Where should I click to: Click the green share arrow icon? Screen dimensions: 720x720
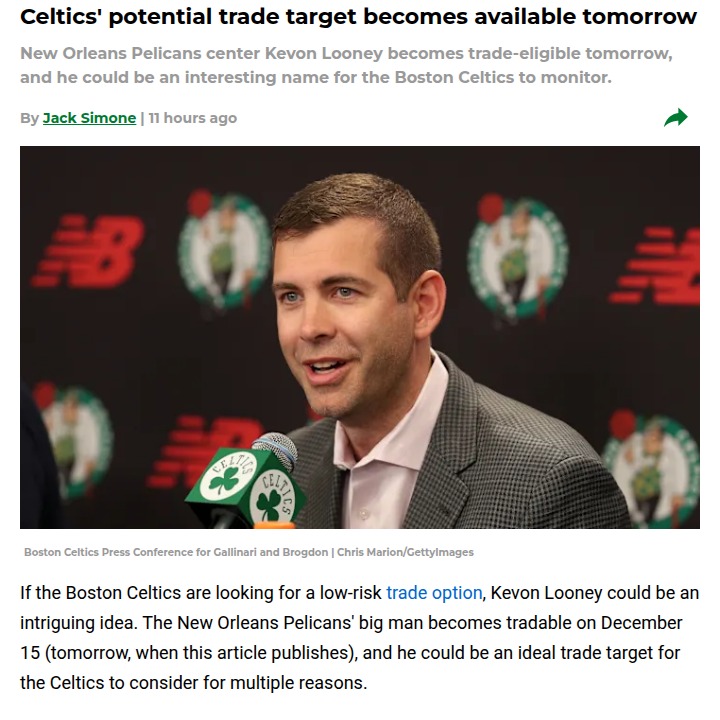click(676, 118)
